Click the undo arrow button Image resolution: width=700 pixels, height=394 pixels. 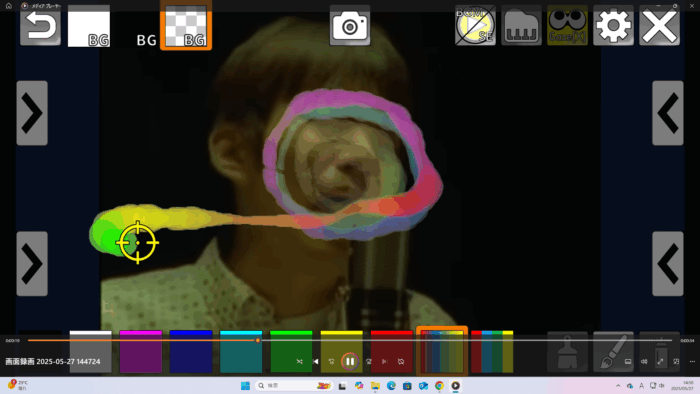point(40,27)
